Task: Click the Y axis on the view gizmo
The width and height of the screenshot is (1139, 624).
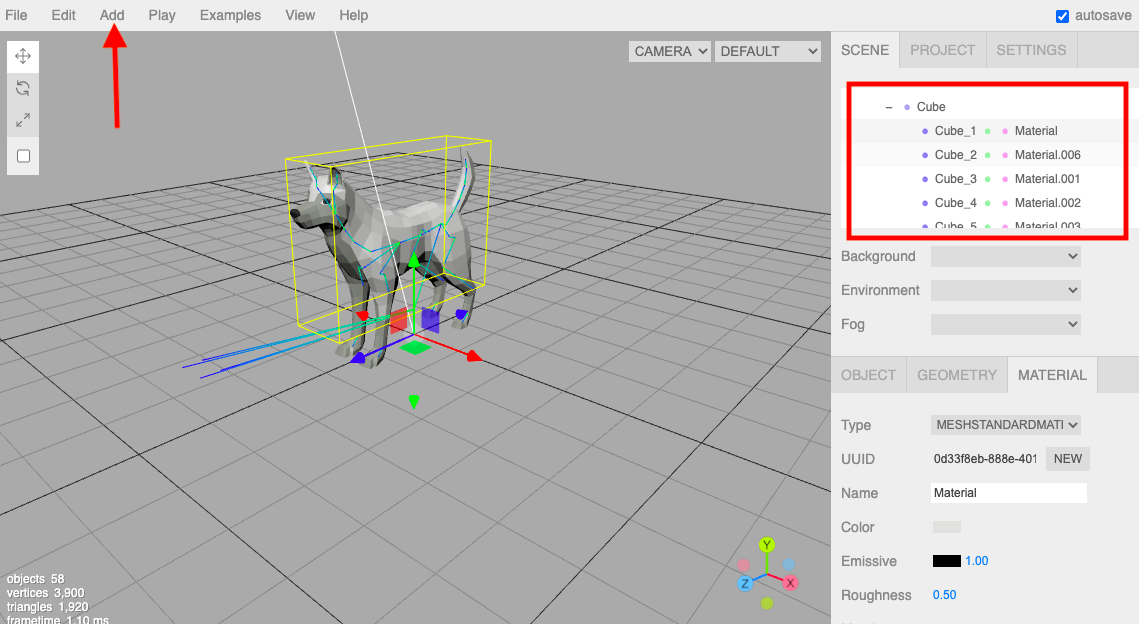Action: [767, 545]
